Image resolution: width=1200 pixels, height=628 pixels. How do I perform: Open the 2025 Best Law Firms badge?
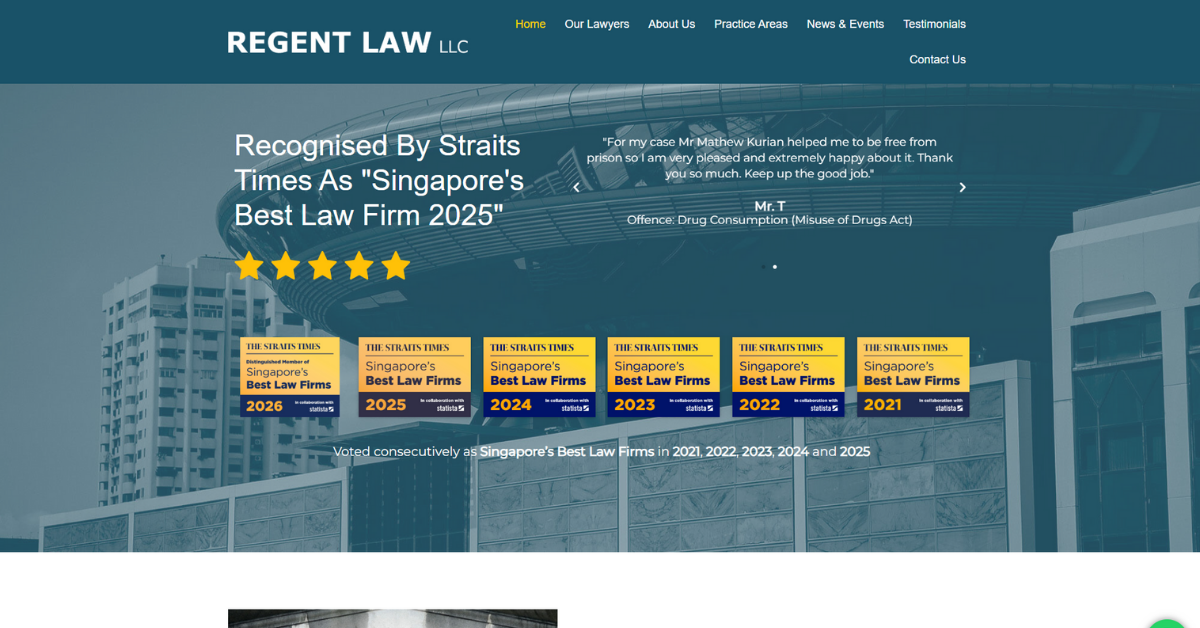click(414, 377)
